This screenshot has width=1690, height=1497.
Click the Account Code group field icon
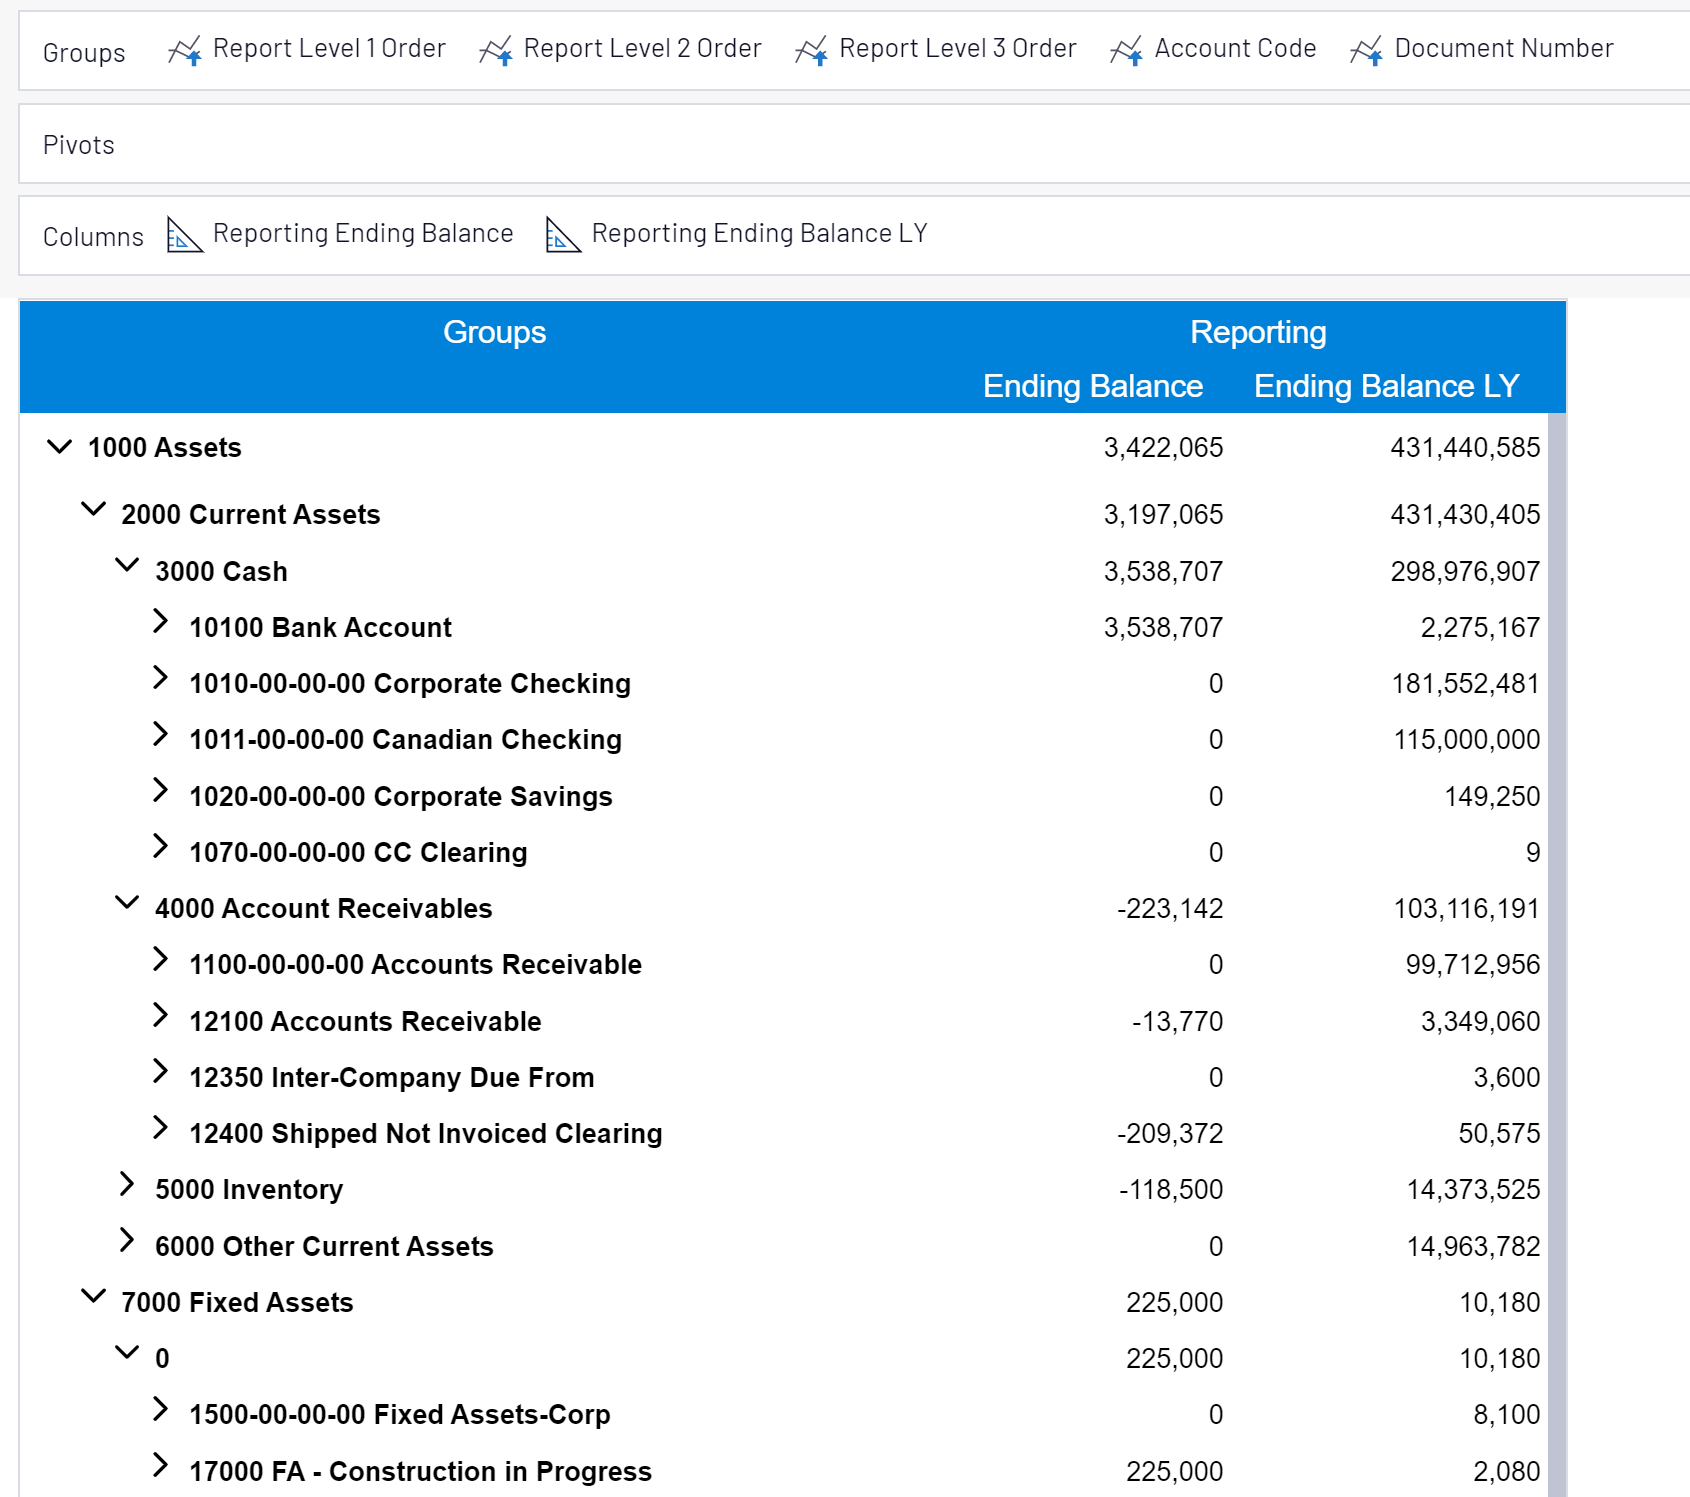[1128, 48]
